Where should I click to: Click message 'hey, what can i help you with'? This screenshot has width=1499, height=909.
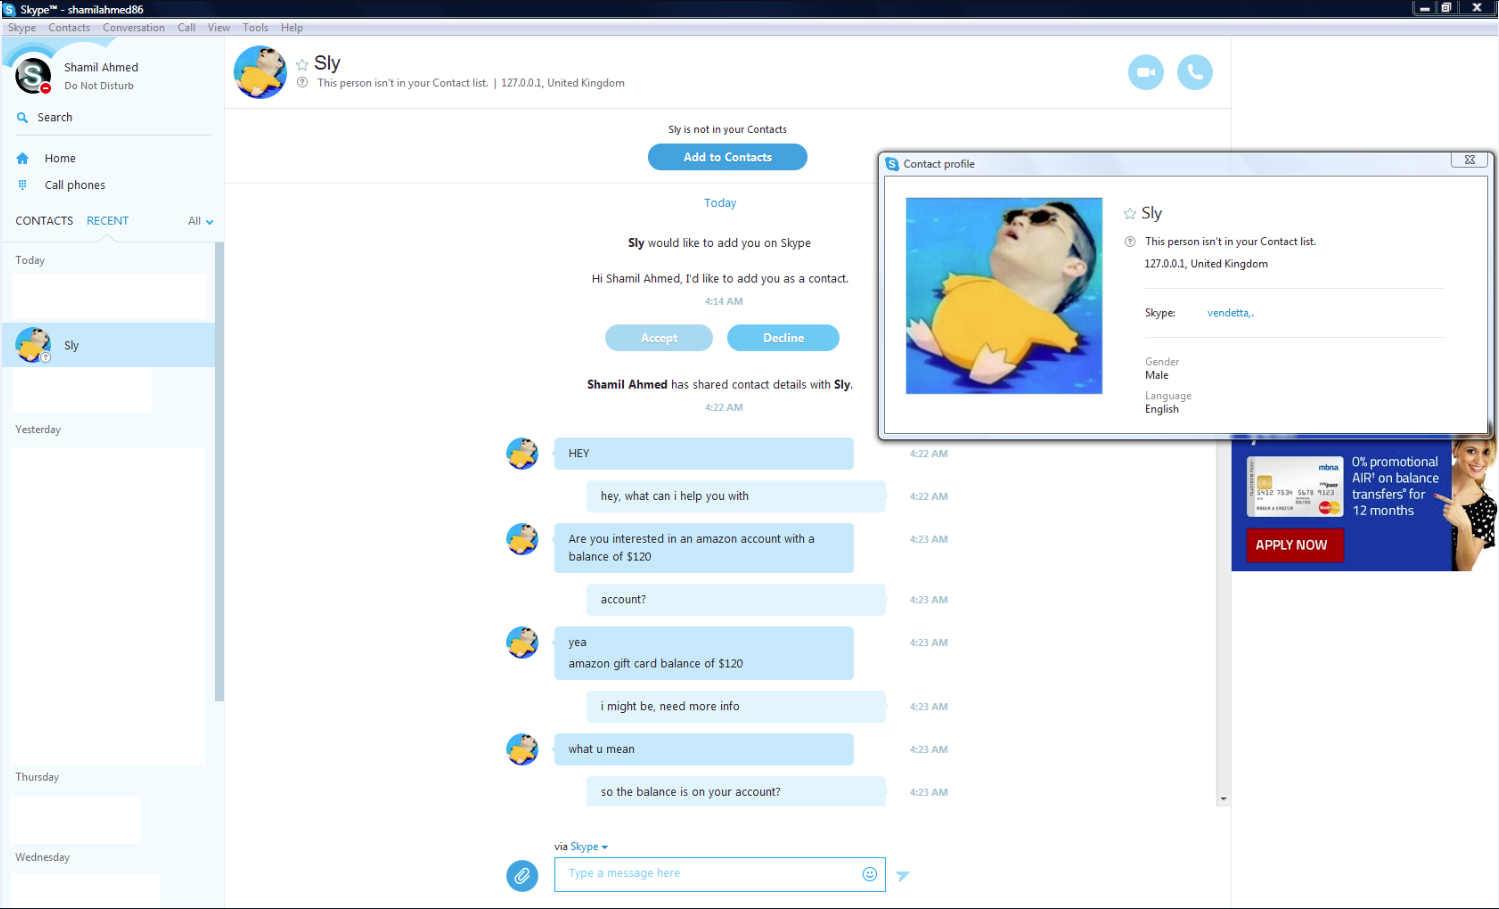(x=736, y=496)
